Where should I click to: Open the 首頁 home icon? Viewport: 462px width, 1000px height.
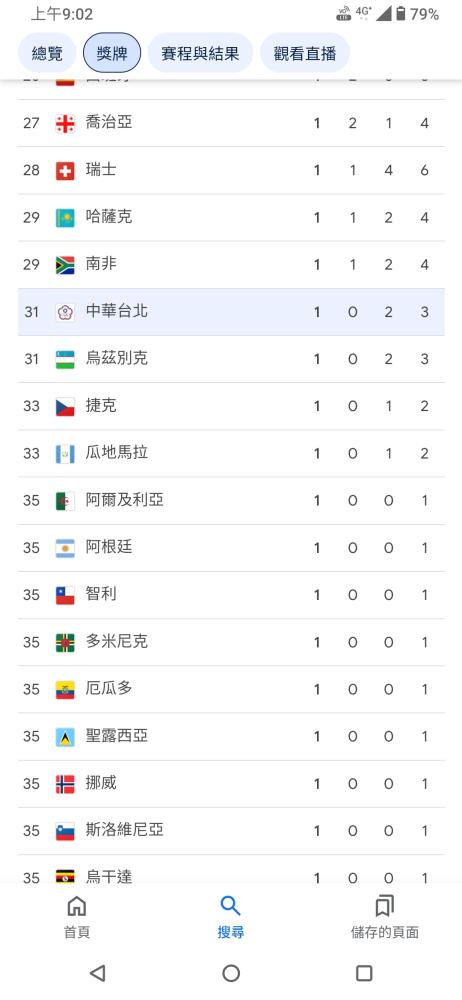77,906
